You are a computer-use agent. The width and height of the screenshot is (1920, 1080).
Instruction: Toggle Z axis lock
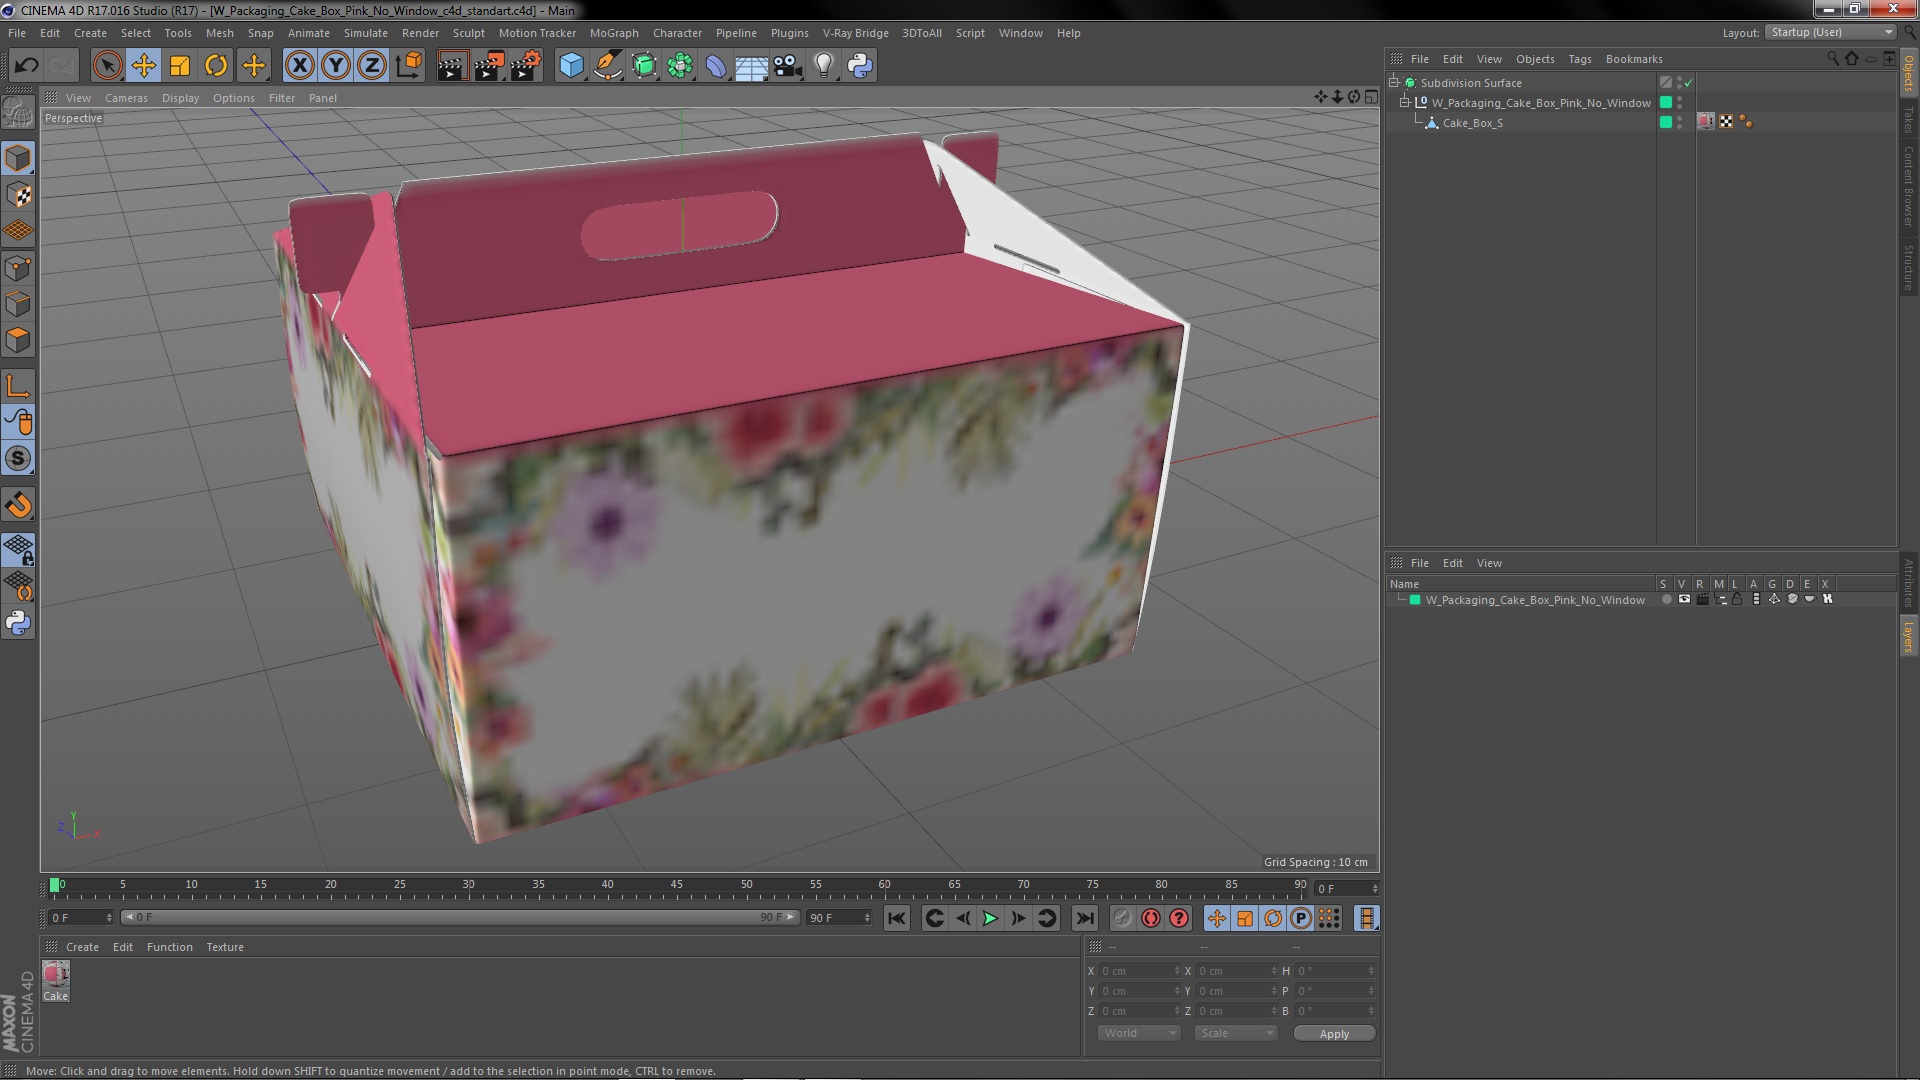(372, 66)
